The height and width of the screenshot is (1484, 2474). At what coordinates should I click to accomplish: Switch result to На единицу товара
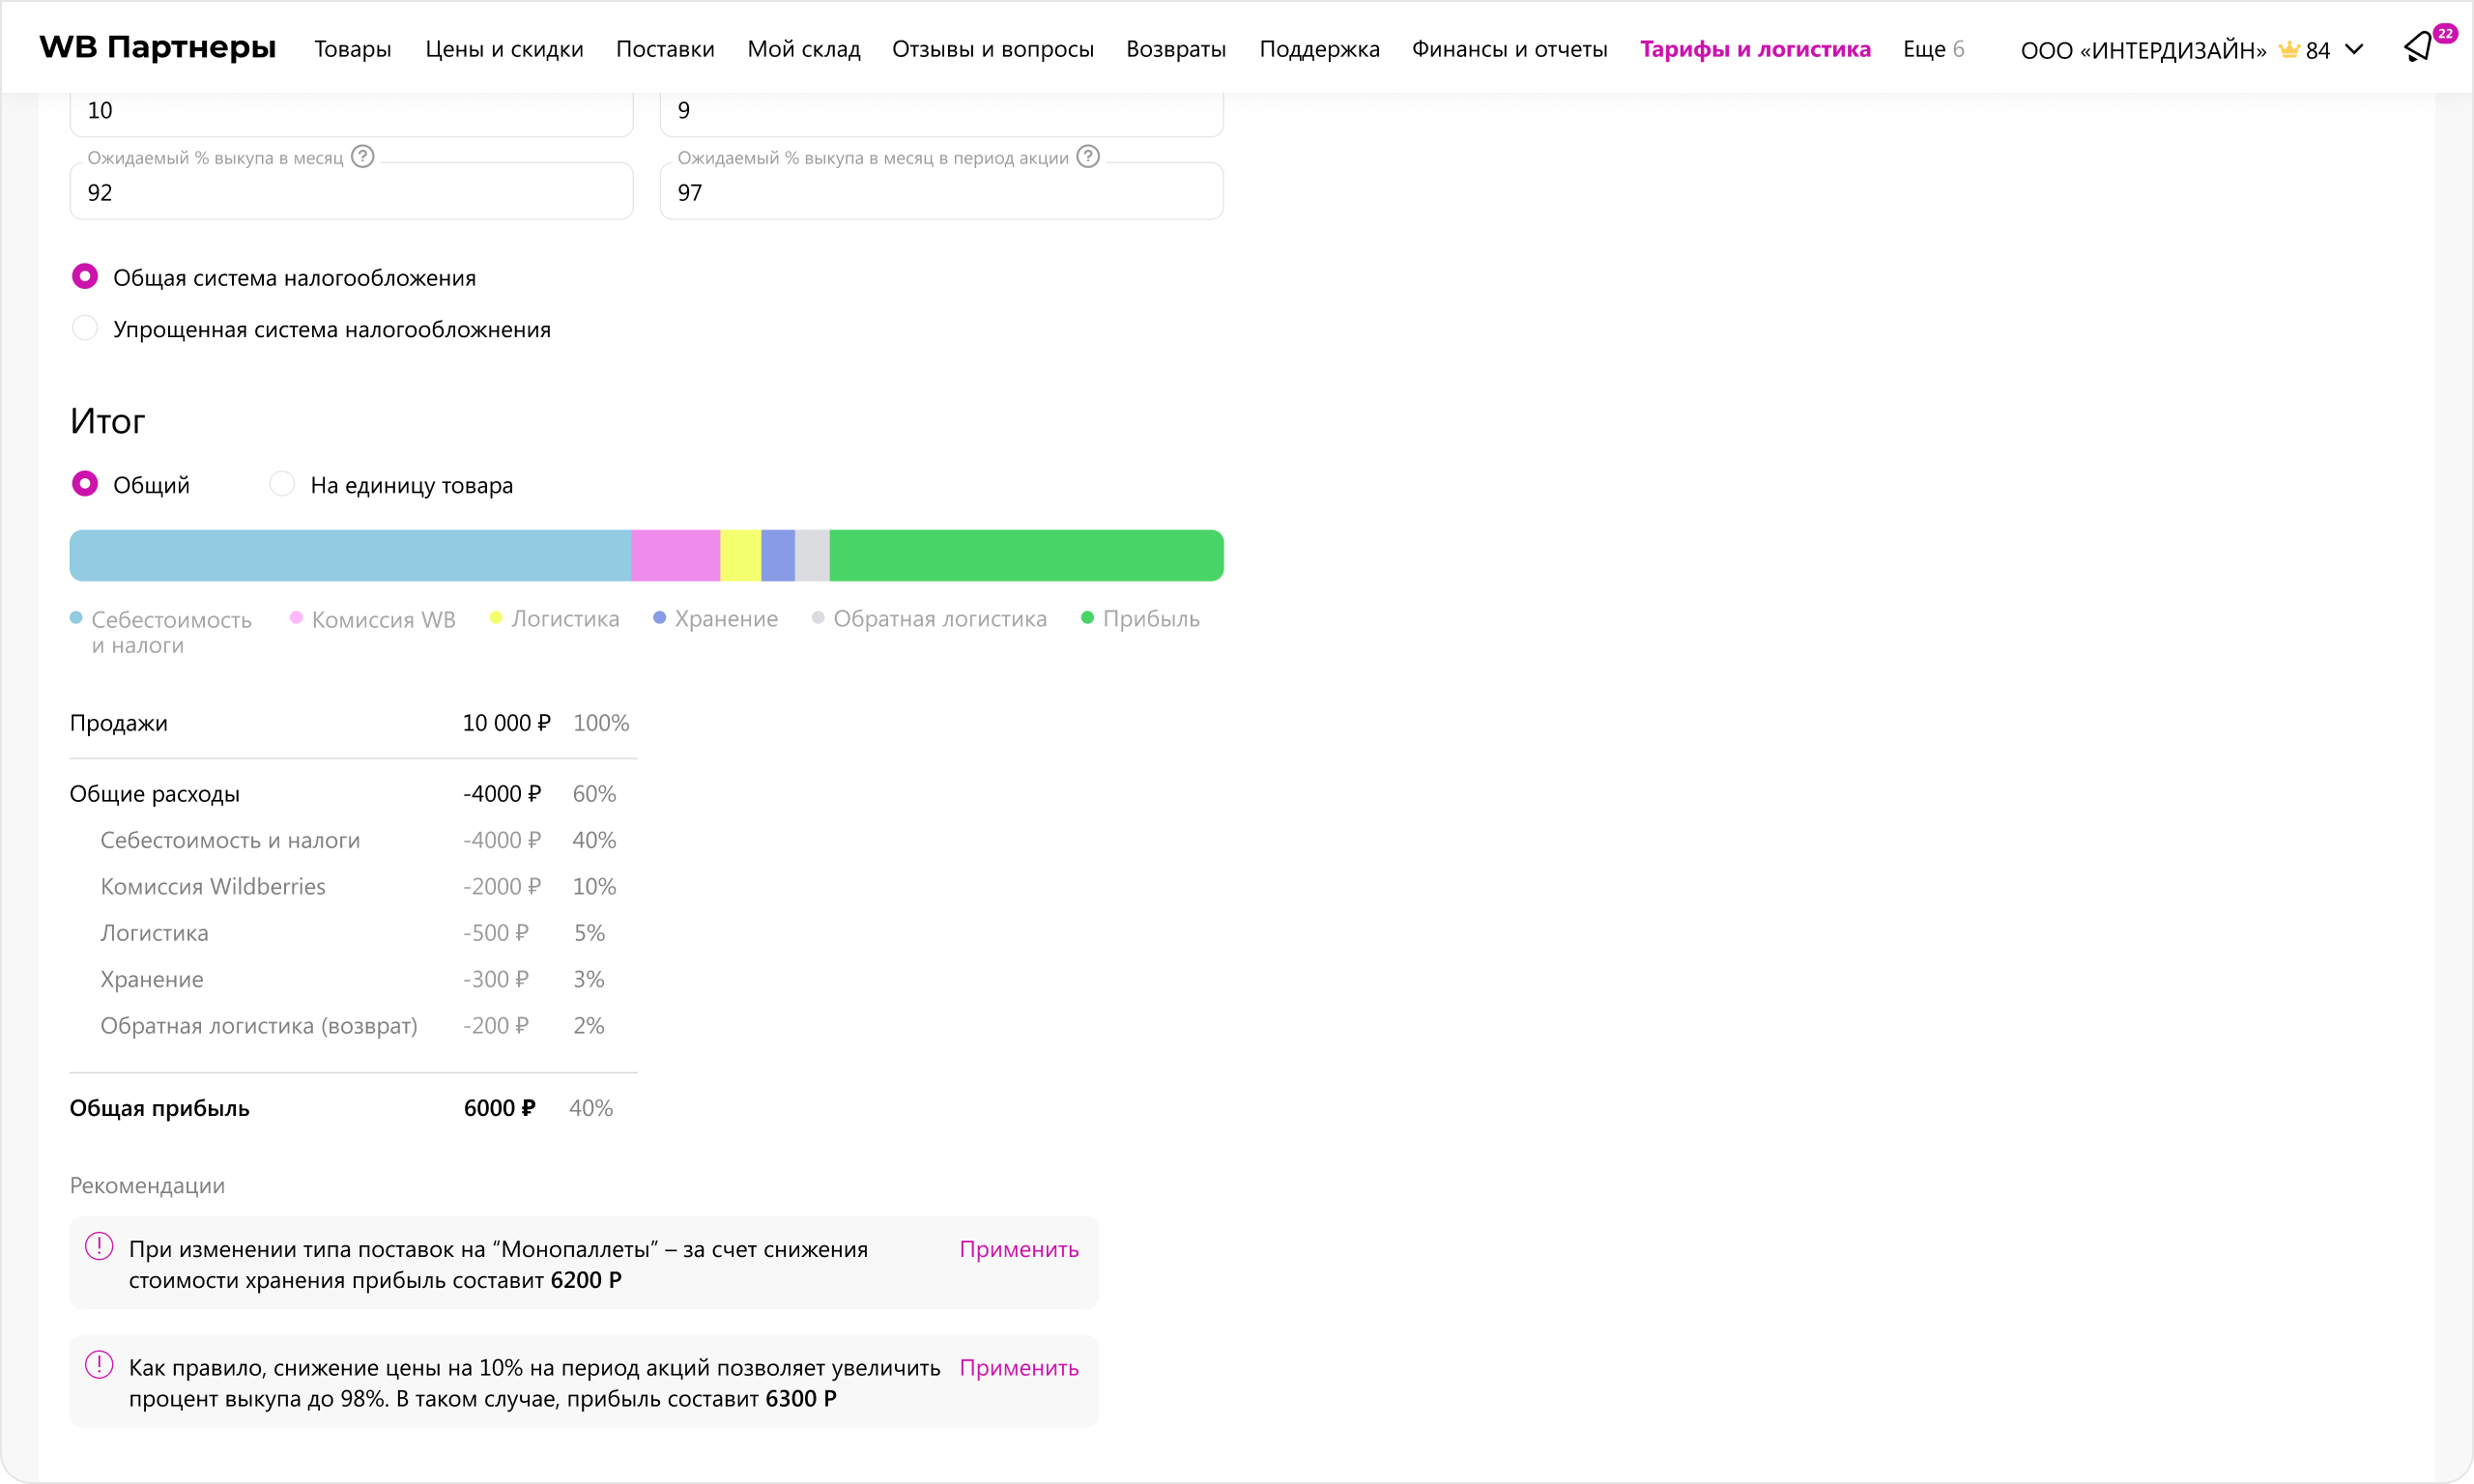point(282,485)
